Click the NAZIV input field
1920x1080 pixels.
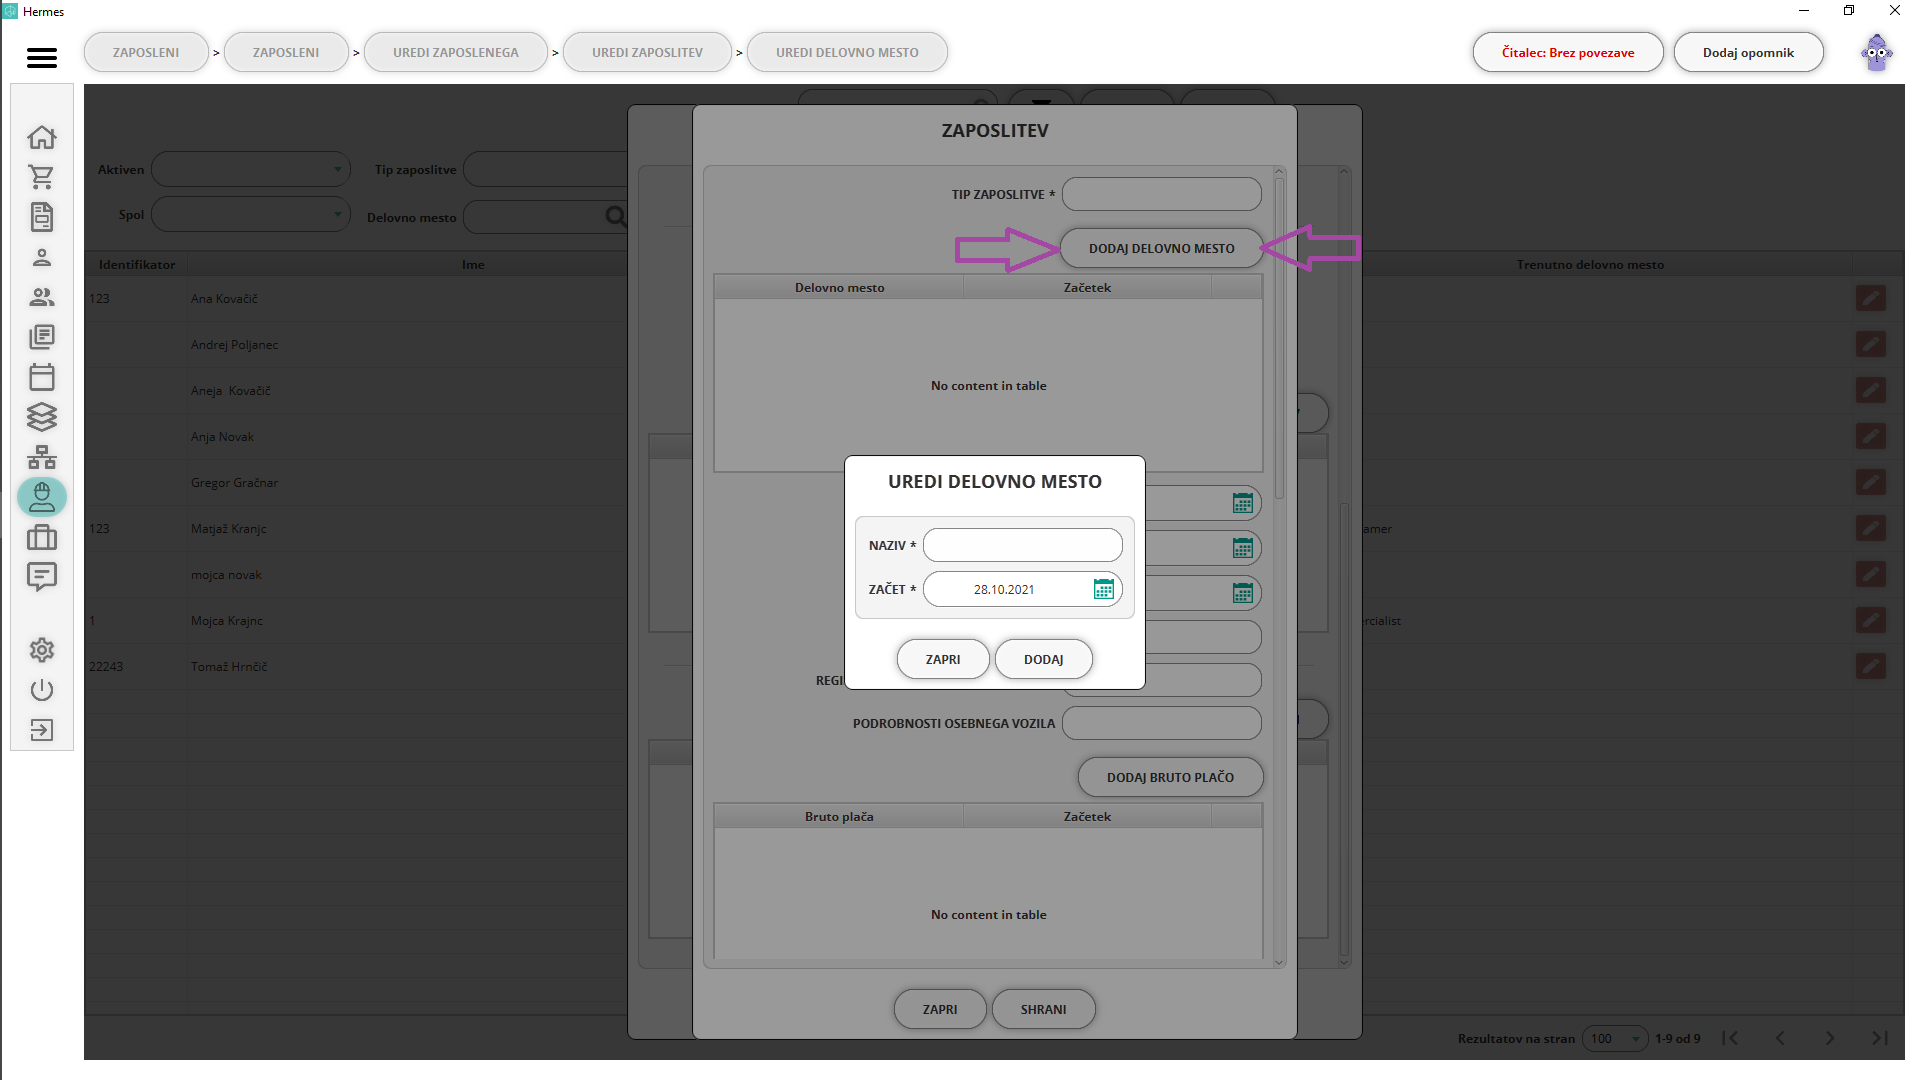[1022, 545]
